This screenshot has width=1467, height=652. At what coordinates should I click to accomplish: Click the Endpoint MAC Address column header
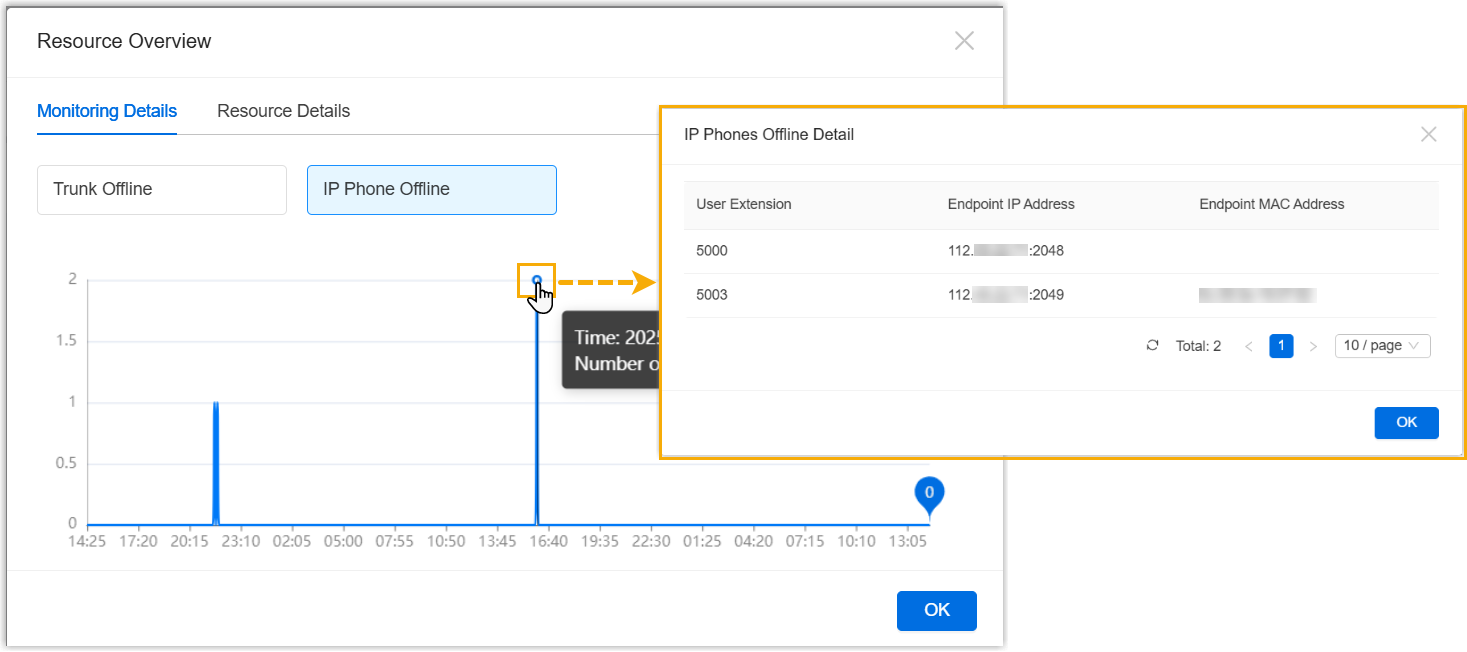pos(1271,204)
